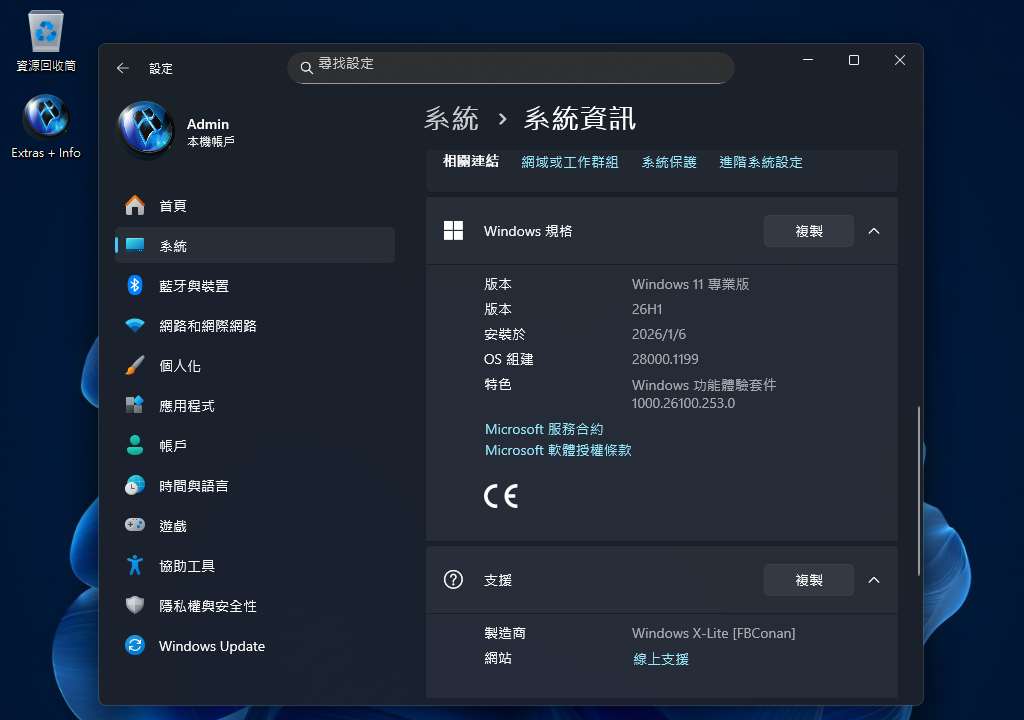This screenshot has height=720, width=1024.
Task: Open the 帳戶 person icon
Action: tap(135, 445)
